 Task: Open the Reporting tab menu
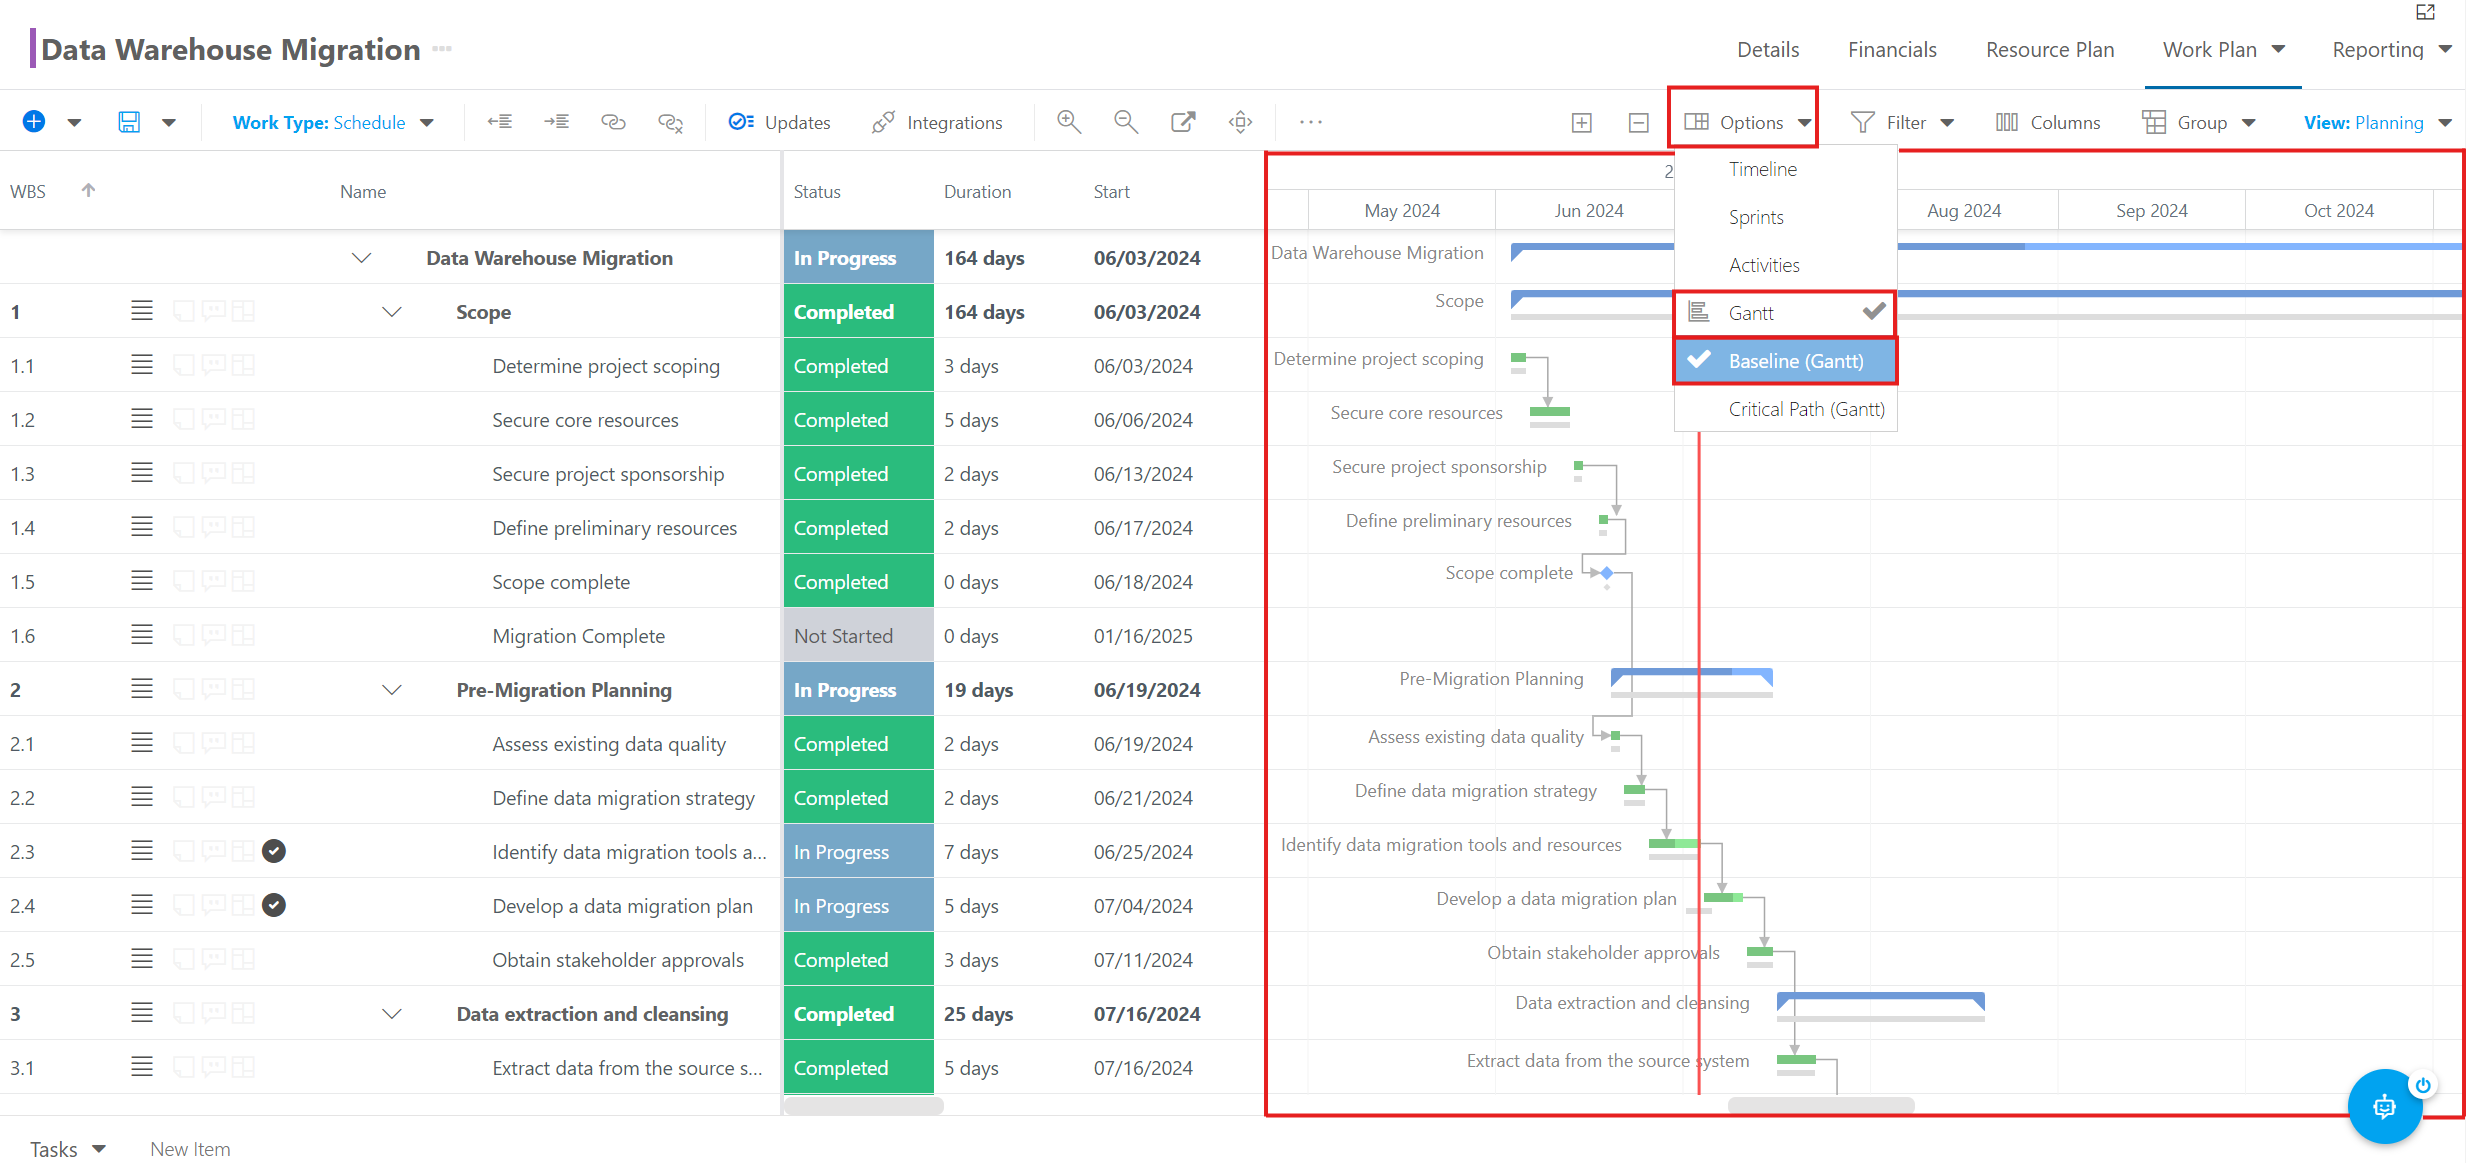[2391, 49]
